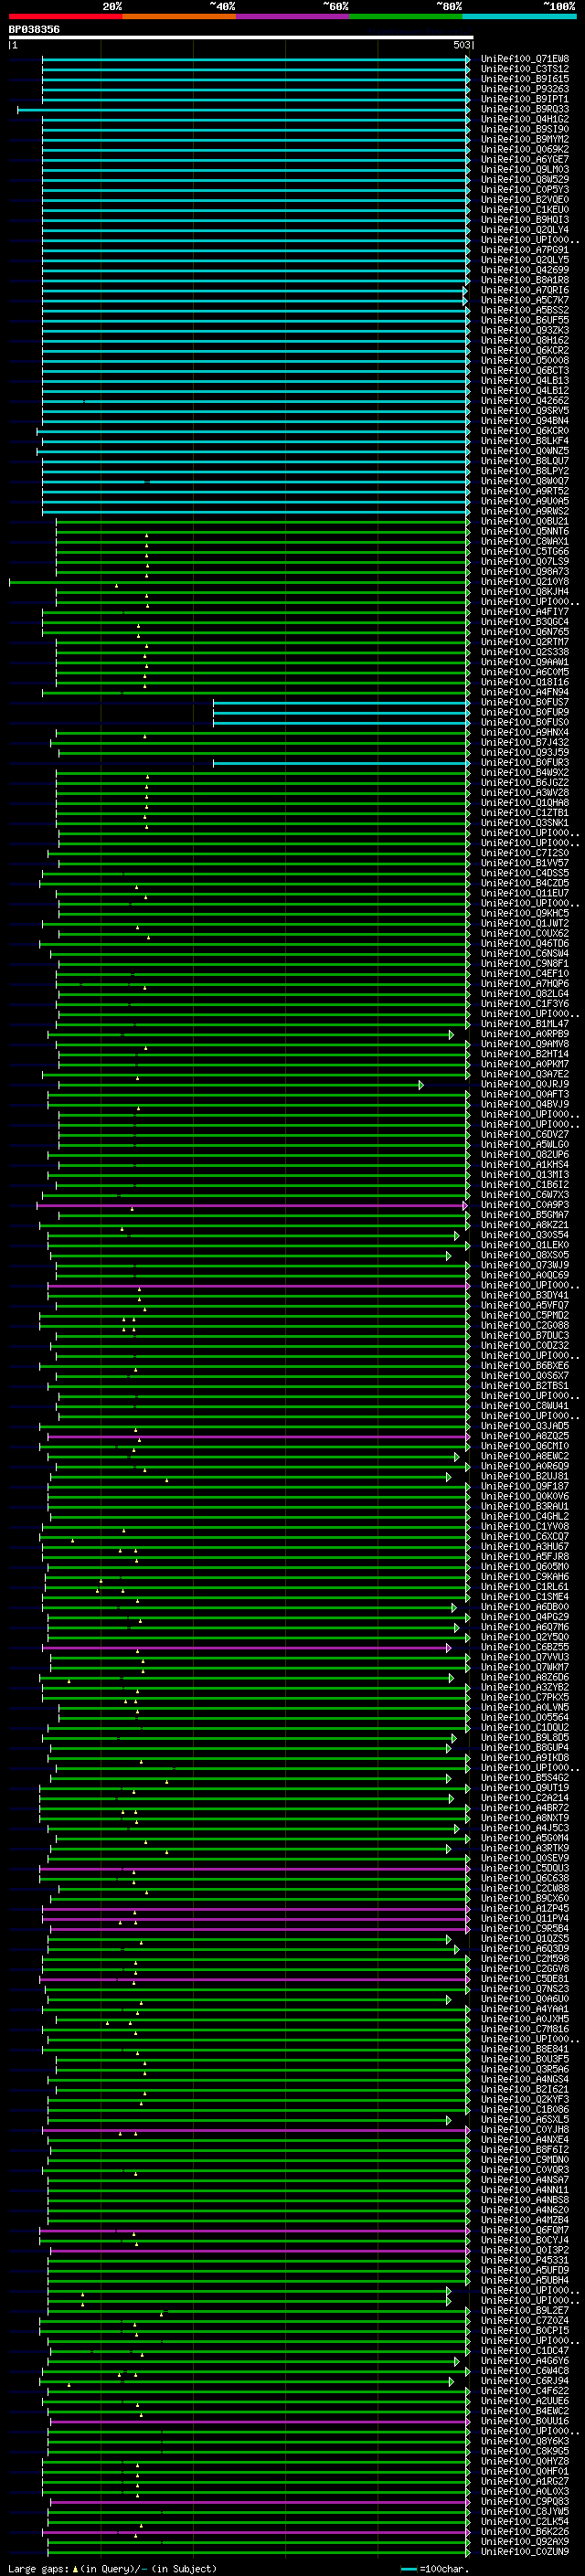Select hit UniRef100_Q210Y8
Image resolution: width=585 pixels, height=2576 pixels.
pyautogui.click(x=525, y=582)
